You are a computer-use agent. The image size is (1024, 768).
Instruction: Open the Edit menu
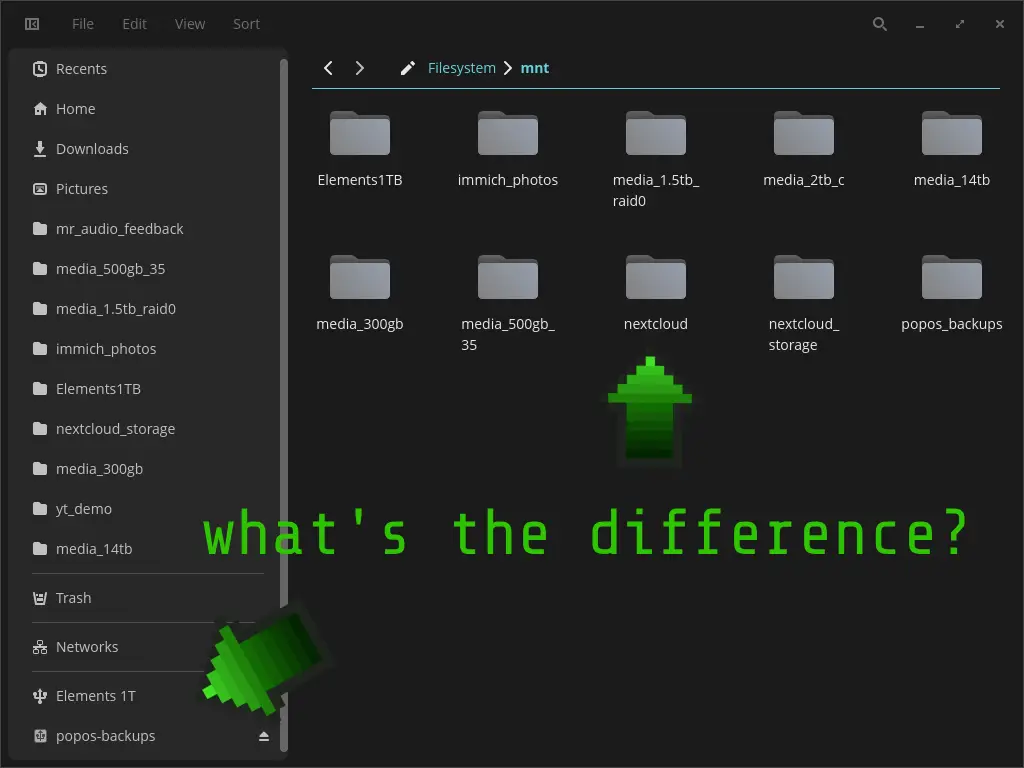[135, 24]
